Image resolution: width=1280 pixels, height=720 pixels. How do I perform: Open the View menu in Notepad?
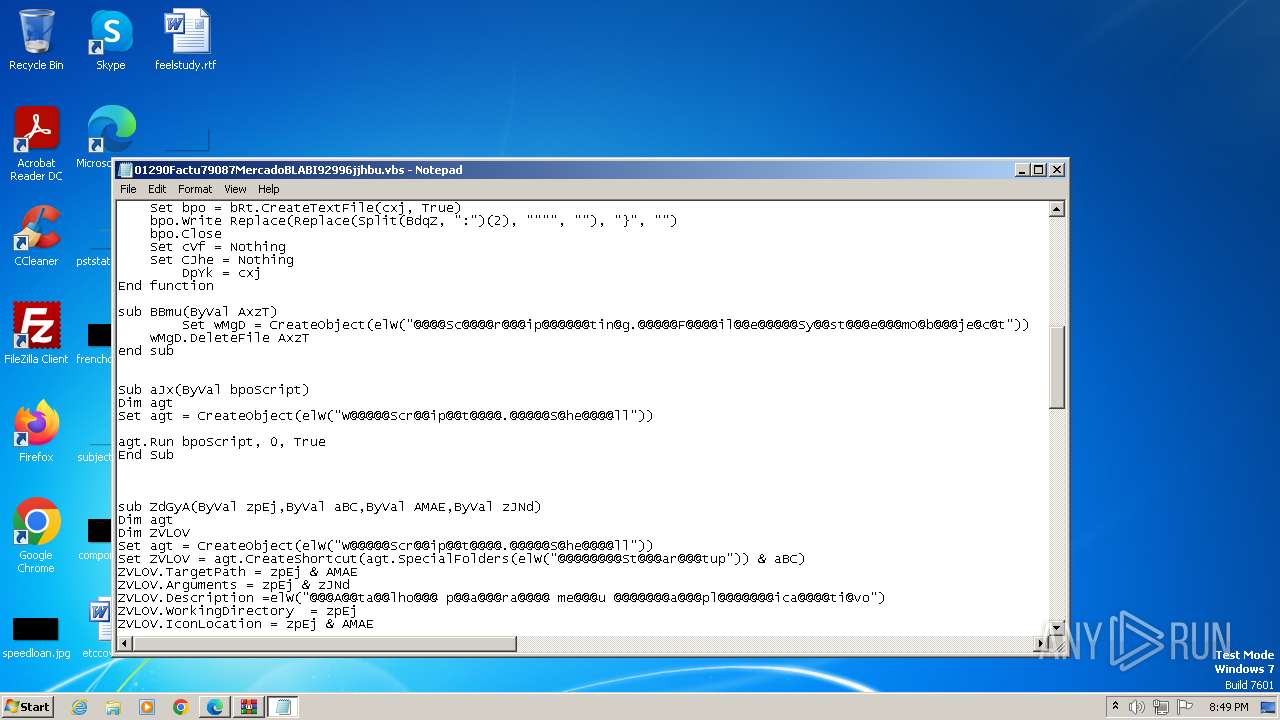pos(235,189)
